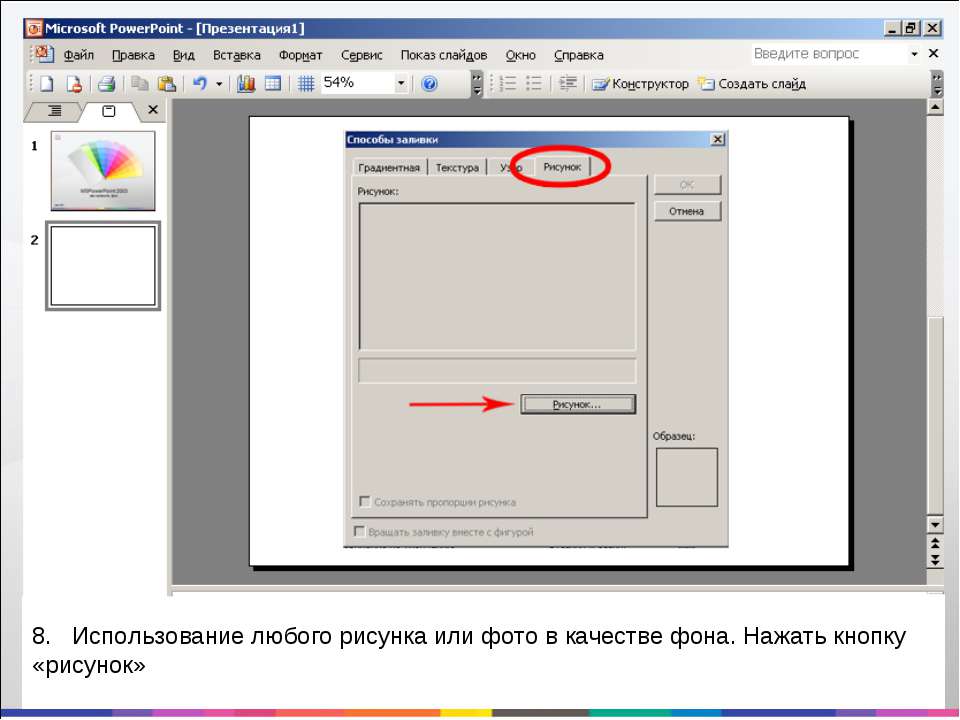Open the Вставка menu
The height and width of the screenshot is (720, 960).
pos(236,55)
